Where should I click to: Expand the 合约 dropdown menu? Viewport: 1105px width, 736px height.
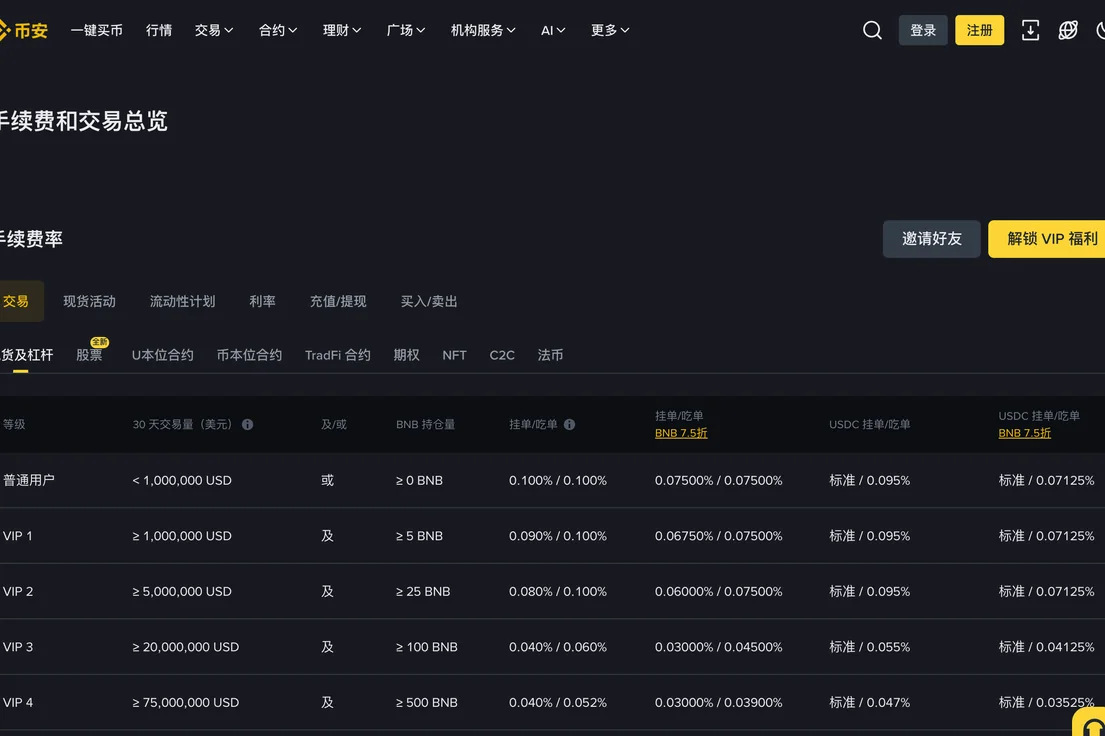(x=278, y=30)
